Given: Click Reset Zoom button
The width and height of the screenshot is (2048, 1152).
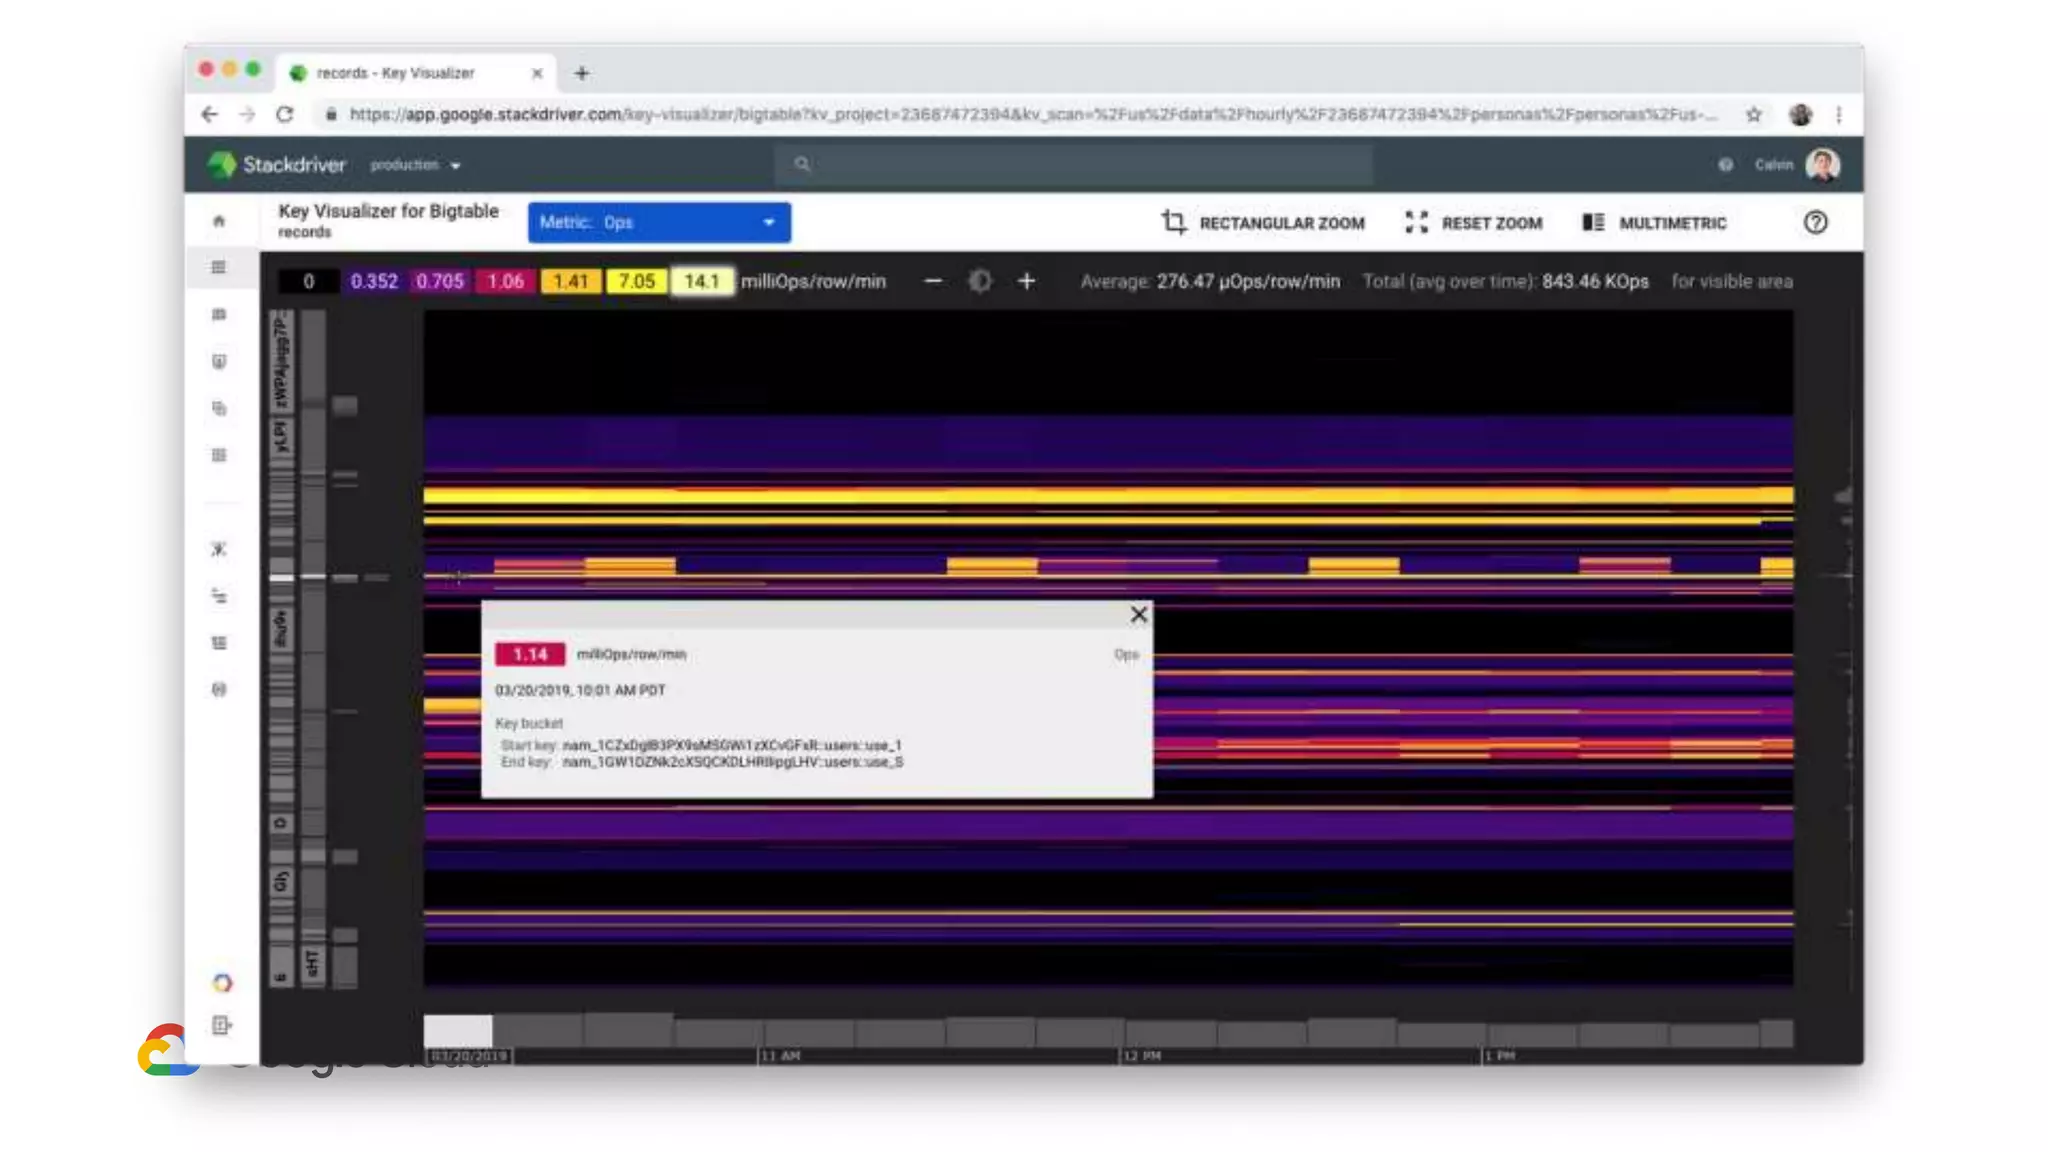Looking at the screenshot, I should pos(1474,223).
